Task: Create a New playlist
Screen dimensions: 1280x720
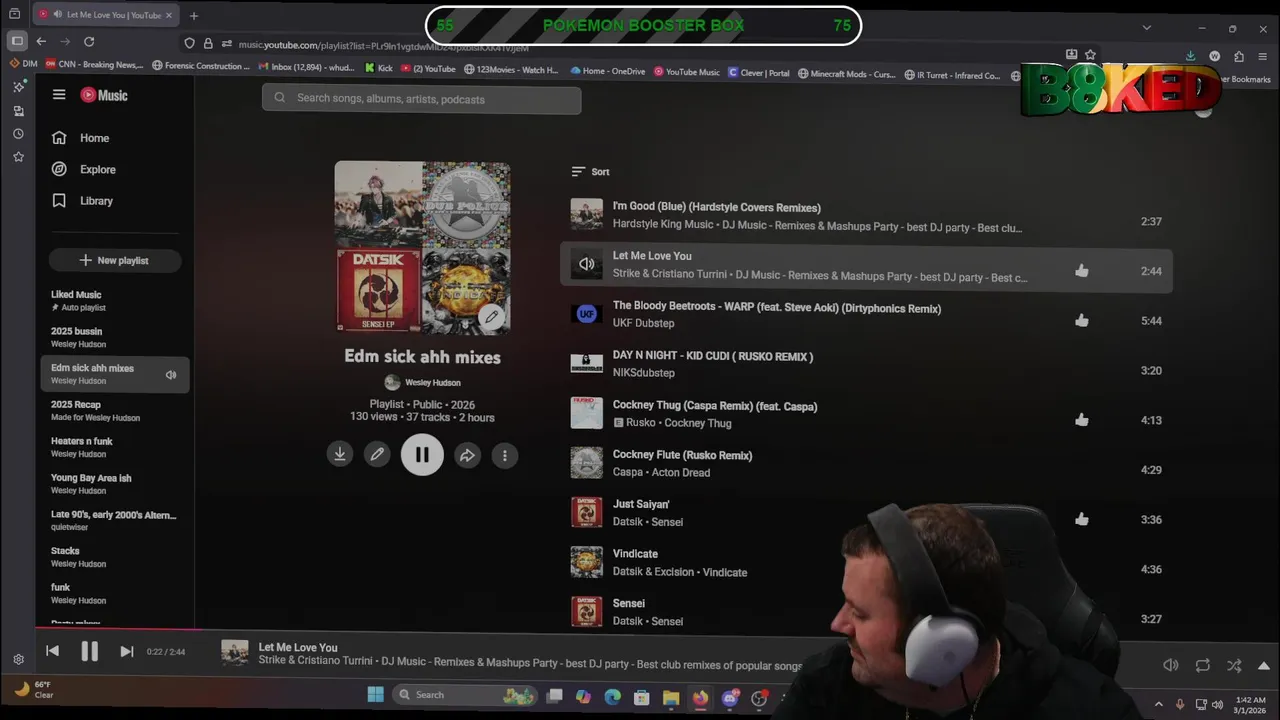Action: 115,260
